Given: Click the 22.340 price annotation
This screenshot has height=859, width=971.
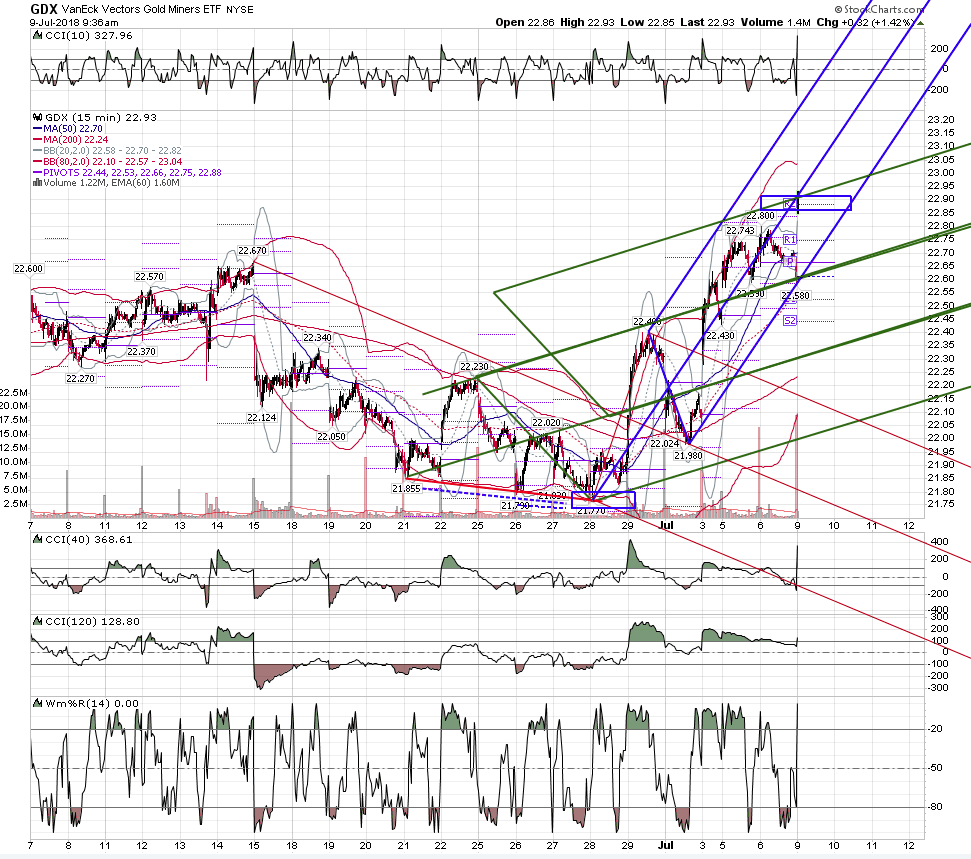Looking at the screenshot, I should click(317, 338).
